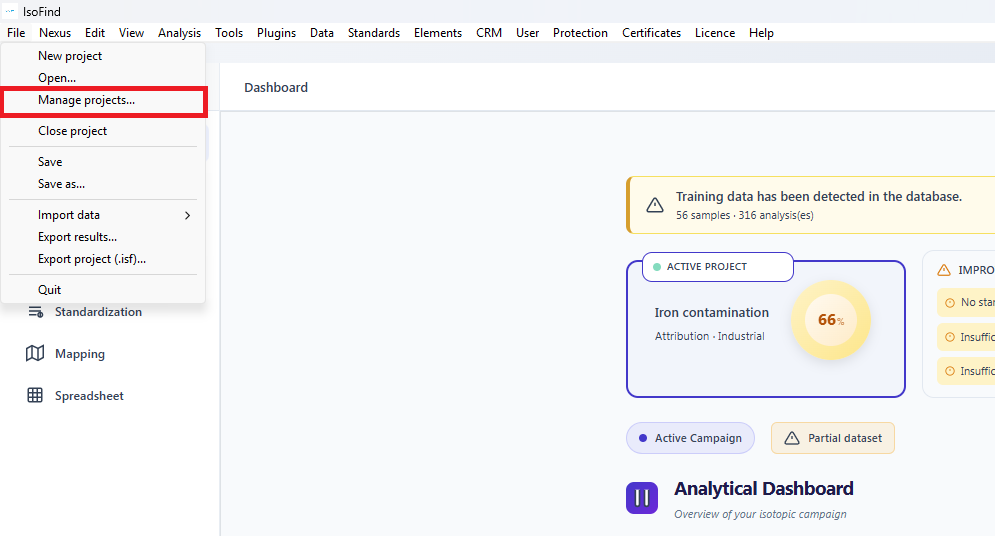Click the Partial dataset badge
Image resolution: width=995 pixels, height=536 pixels.
[x=833, y=438]
